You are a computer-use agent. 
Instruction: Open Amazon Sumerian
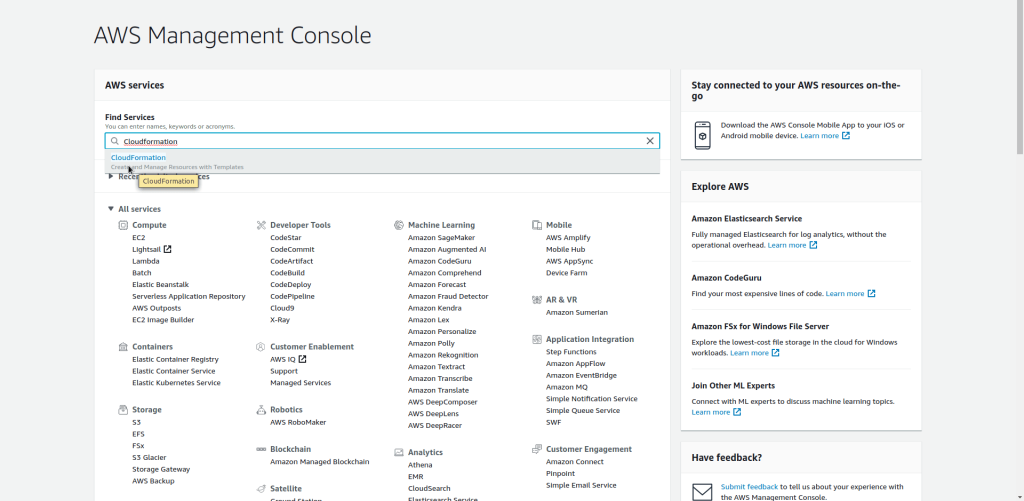577,312
